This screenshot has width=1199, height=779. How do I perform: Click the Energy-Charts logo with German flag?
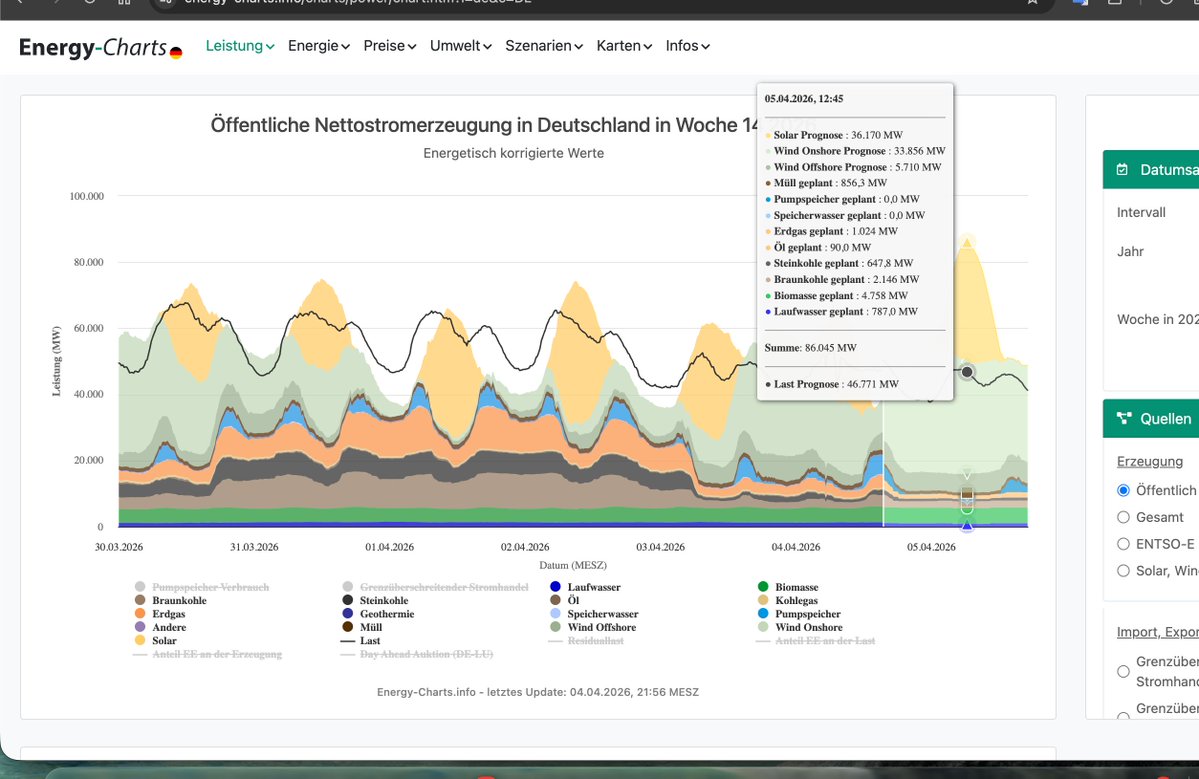pos(100,47)
